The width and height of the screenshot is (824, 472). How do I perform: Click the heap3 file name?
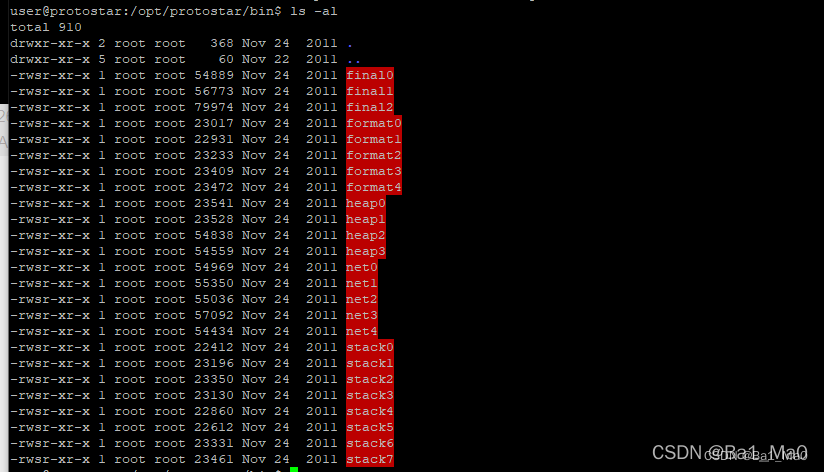[366, 251]
